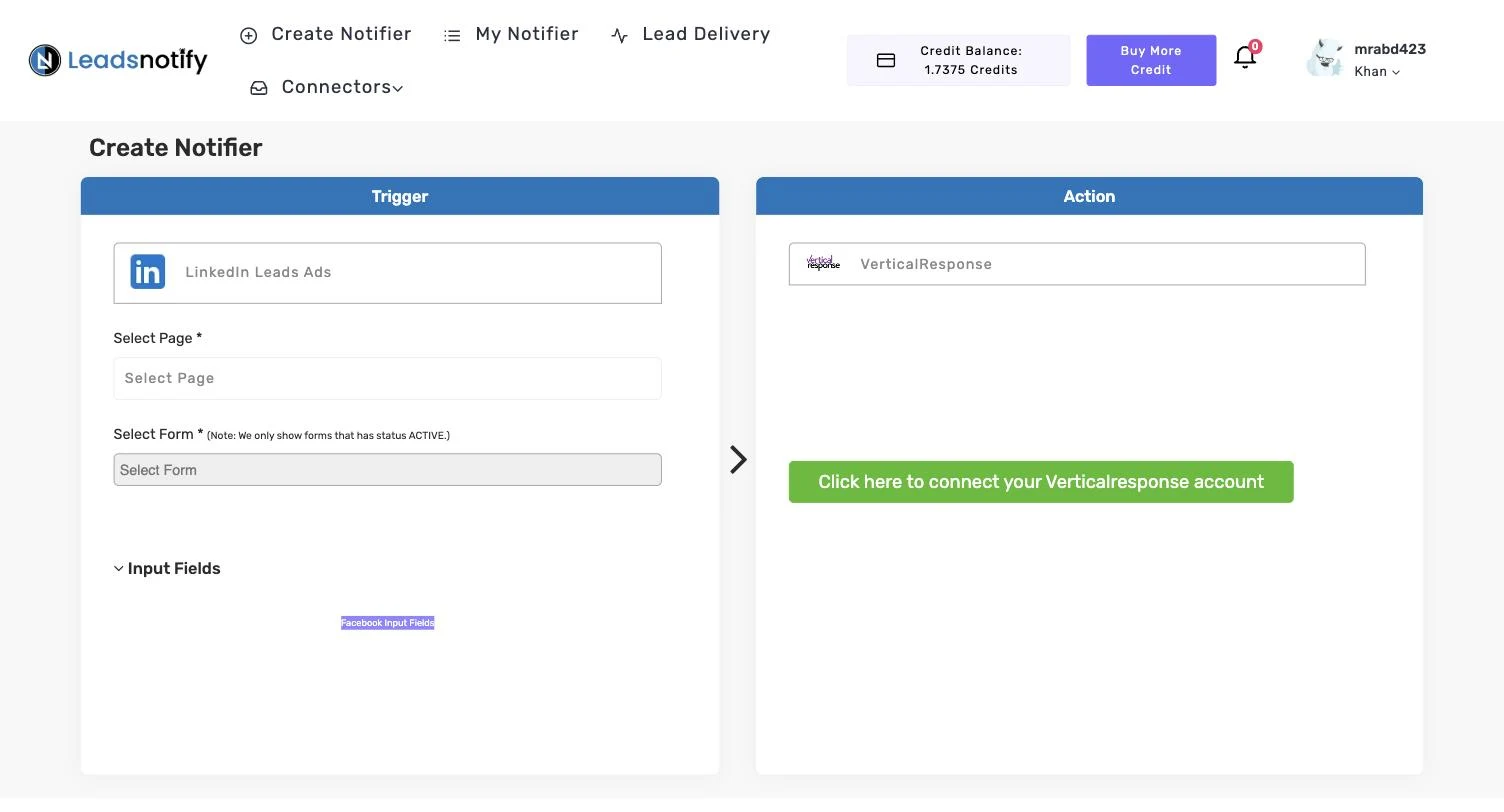The height and width of the screenshot is (812, 1504).
Task: Click Buy More Credit button
Action: (1151, 60)
